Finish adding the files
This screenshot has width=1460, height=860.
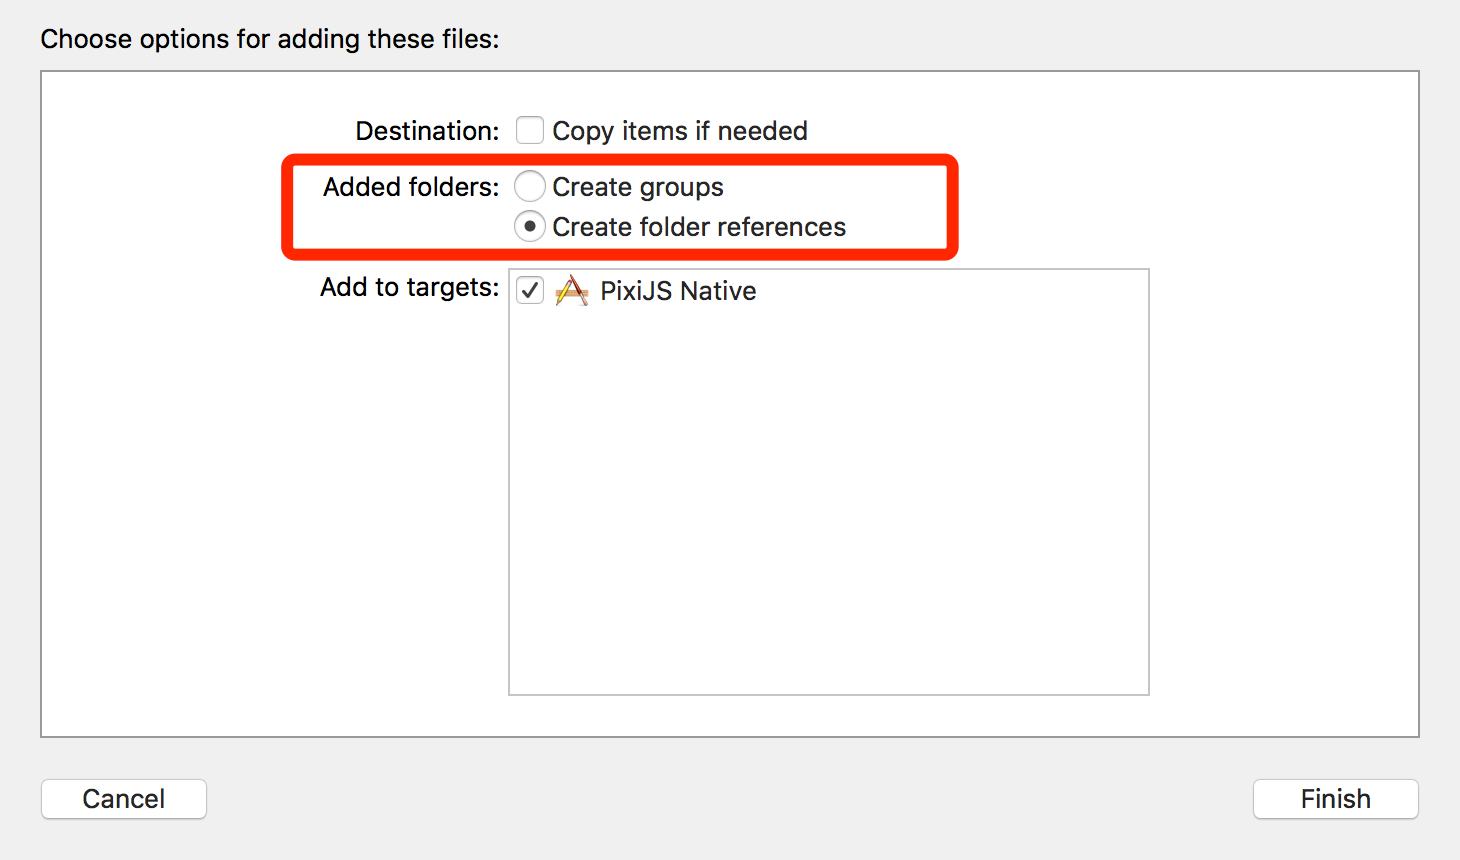pyautogui.click(x=1336, y=799)
